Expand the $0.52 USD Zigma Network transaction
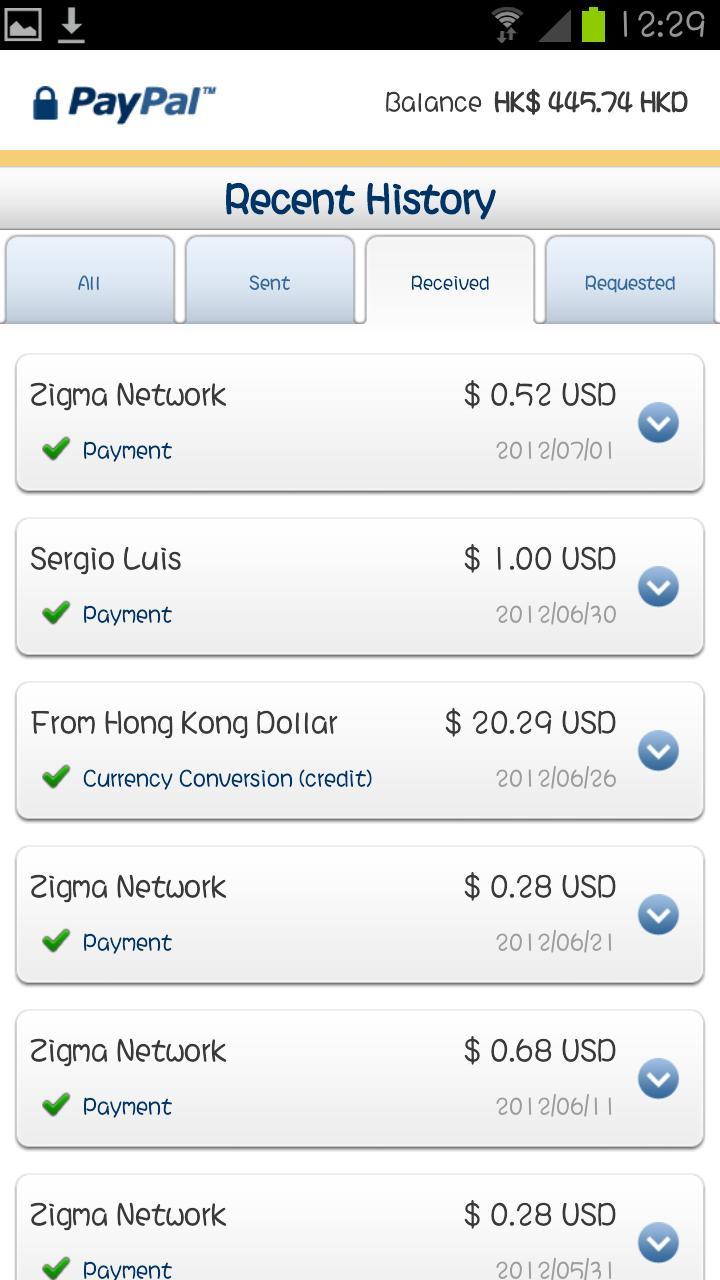This screenshot has width=720, height=1280. [x=658, y=423]
